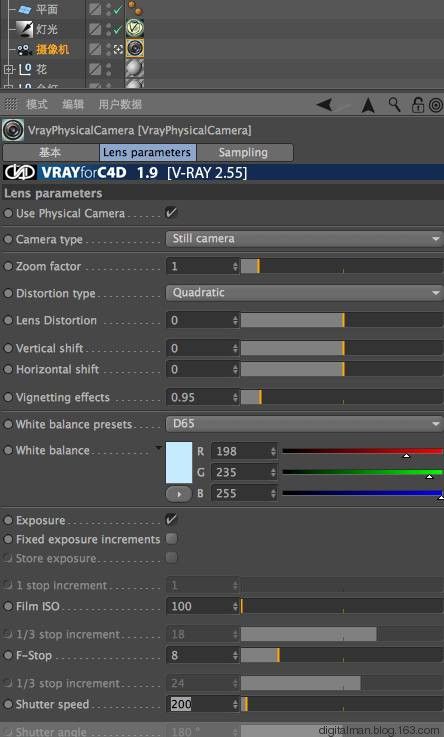Select 平面 object name in tree
444x737 pixels.
[x=47, y=9]
